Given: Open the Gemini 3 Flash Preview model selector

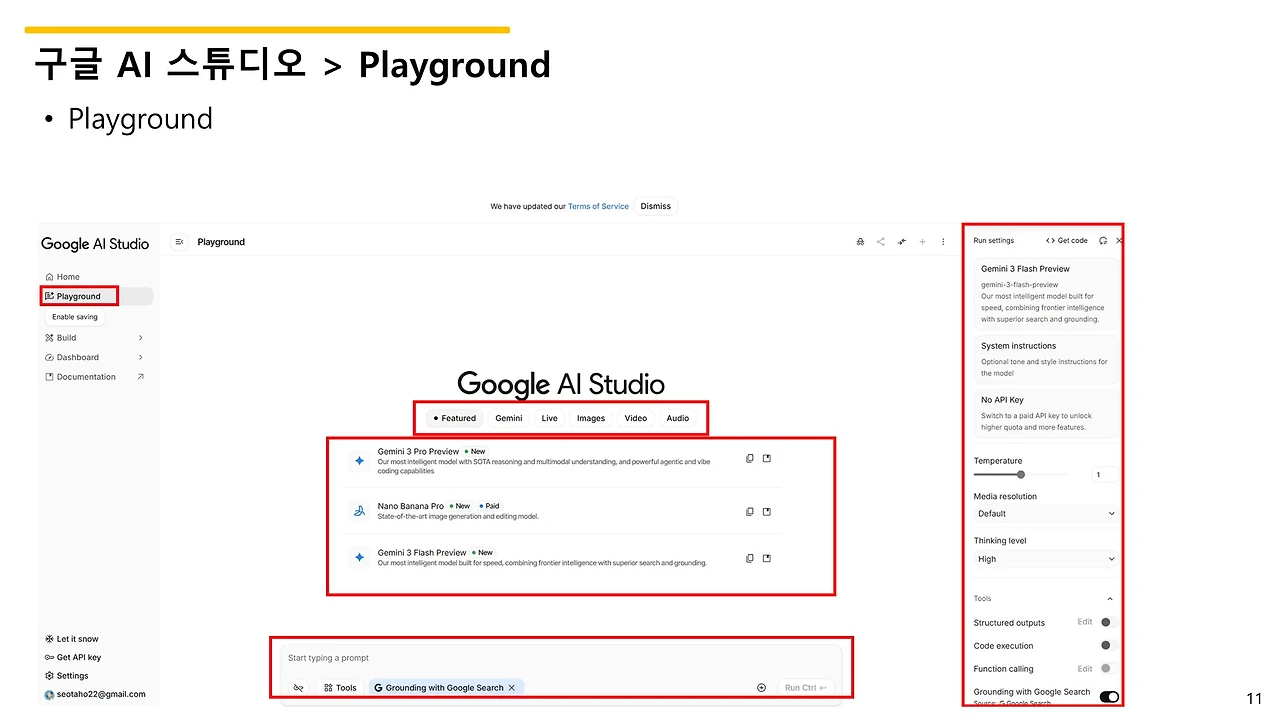Looking at the screenshot, I should [x=1046, y=294].
